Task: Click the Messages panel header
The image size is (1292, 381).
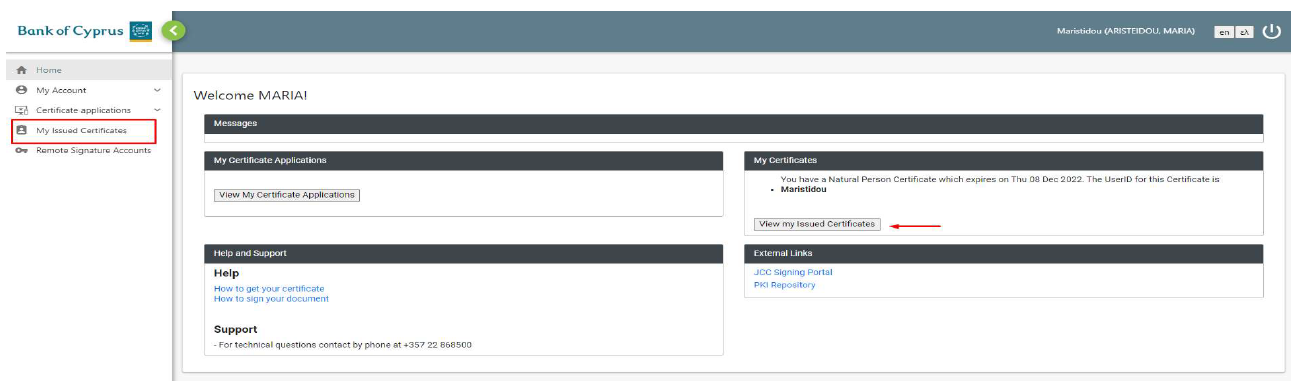Action: coord(733,123)
